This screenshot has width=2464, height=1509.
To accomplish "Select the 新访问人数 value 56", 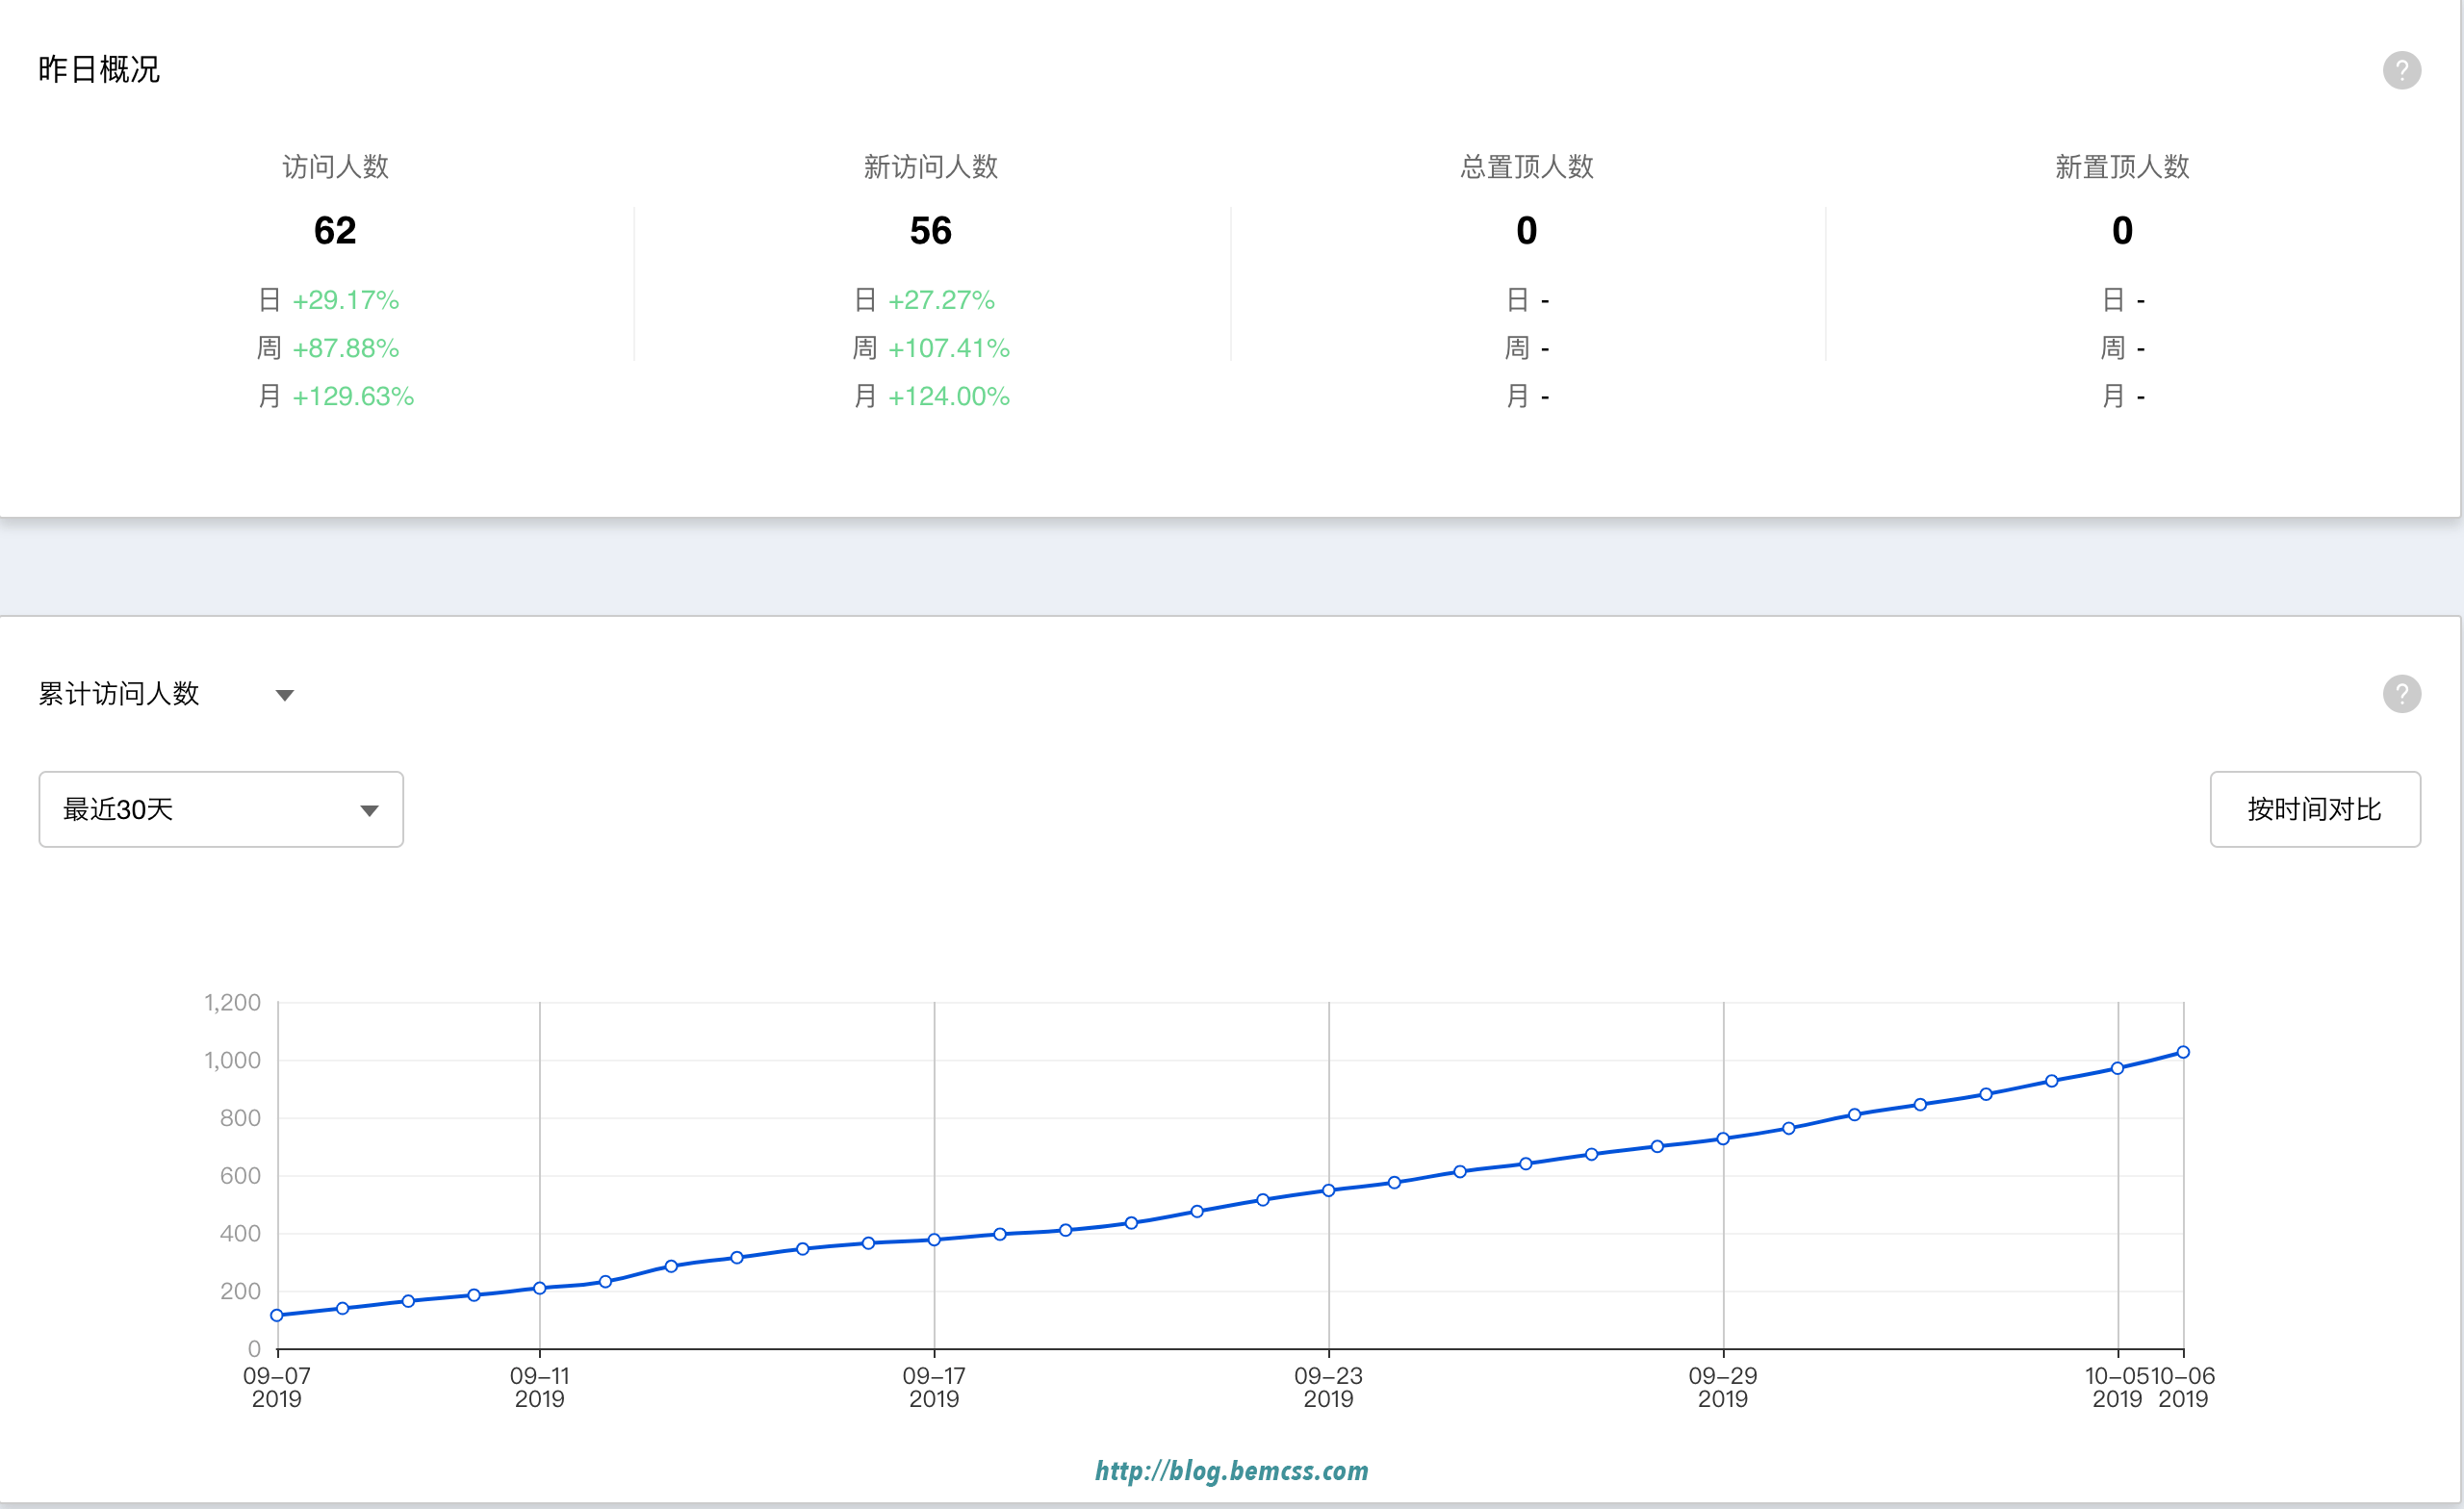I will click(931, 231).
